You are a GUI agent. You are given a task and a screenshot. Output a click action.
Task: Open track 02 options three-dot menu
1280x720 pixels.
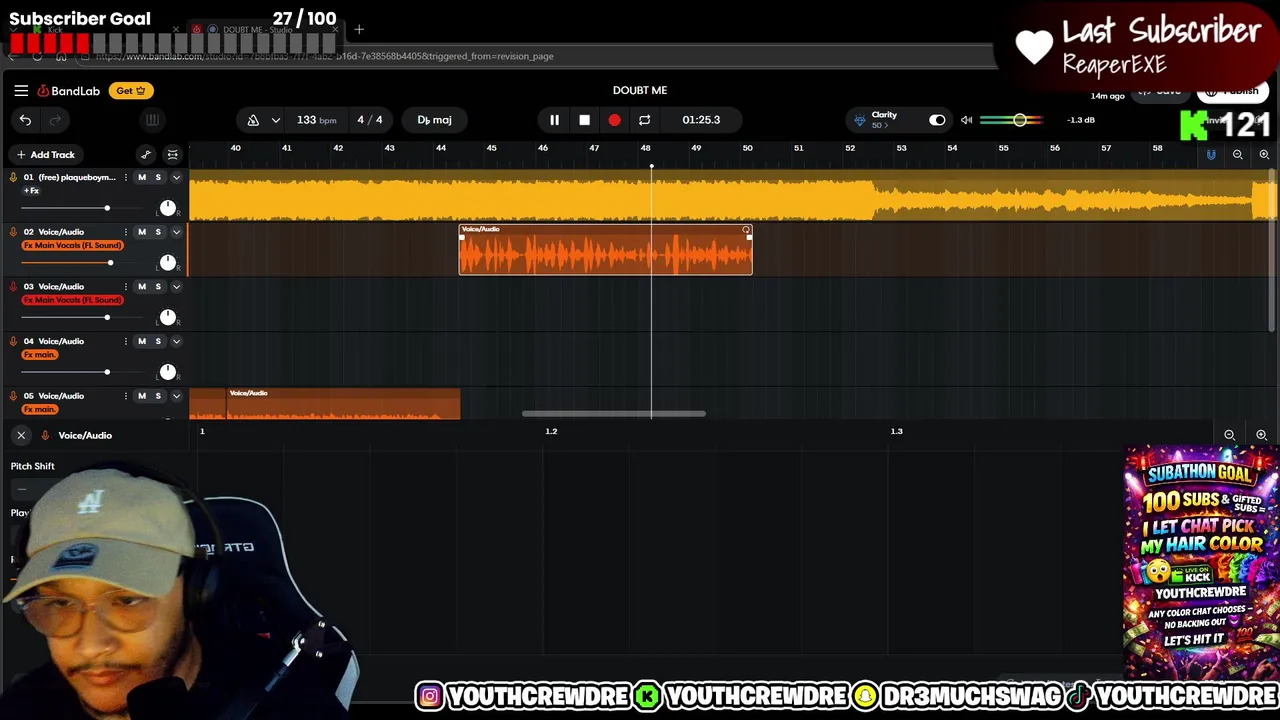point(125,232)
